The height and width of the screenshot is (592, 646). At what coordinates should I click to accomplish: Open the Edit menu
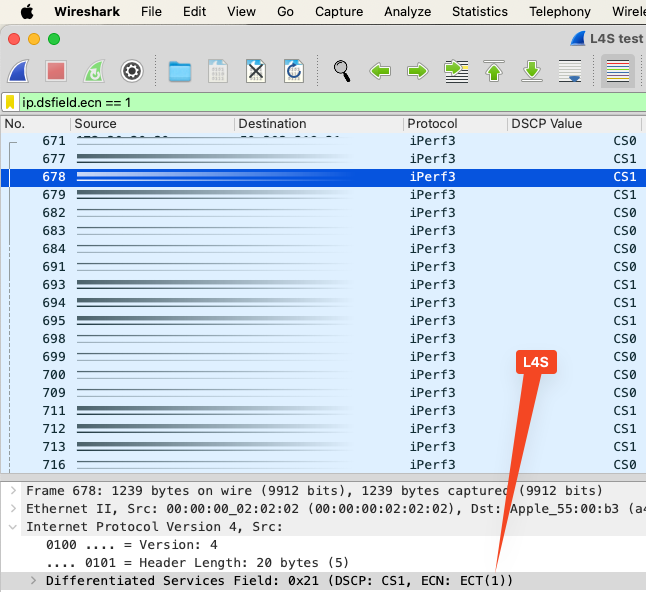pos(194,12)
